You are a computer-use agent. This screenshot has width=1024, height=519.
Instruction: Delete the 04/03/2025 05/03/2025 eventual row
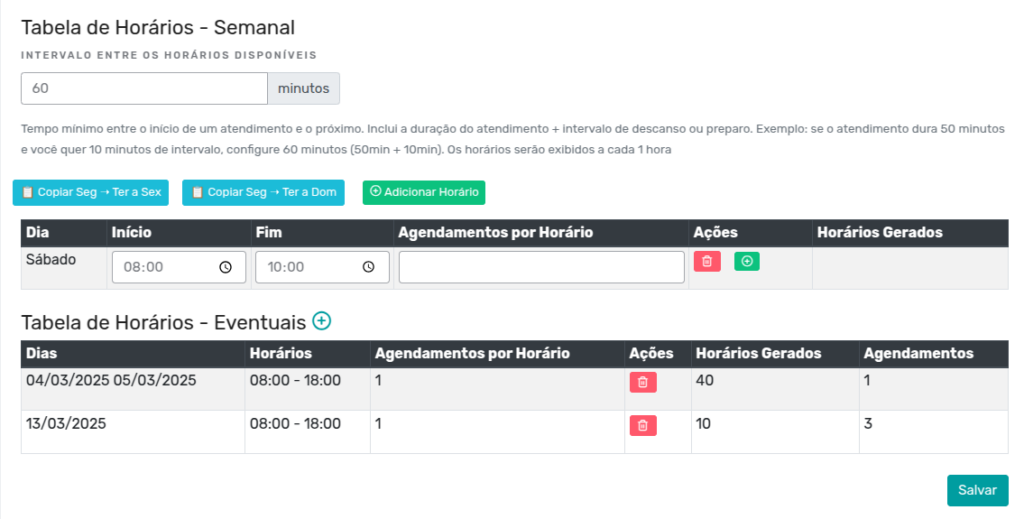pos(643,382)
